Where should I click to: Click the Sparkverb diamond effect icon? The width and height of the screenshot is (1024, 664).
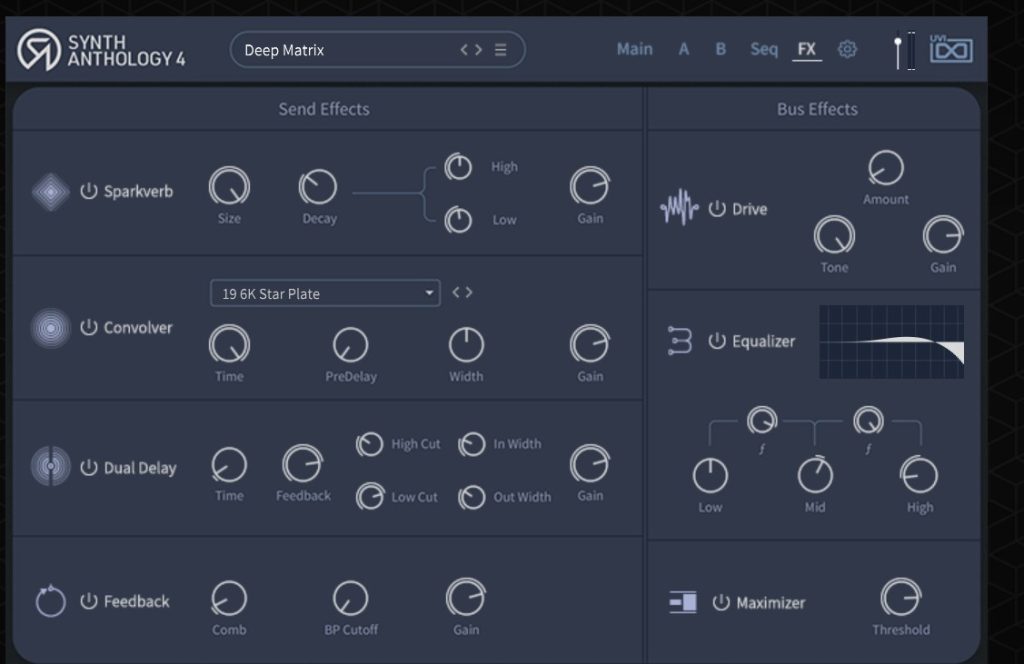click(x=50, y=192)
